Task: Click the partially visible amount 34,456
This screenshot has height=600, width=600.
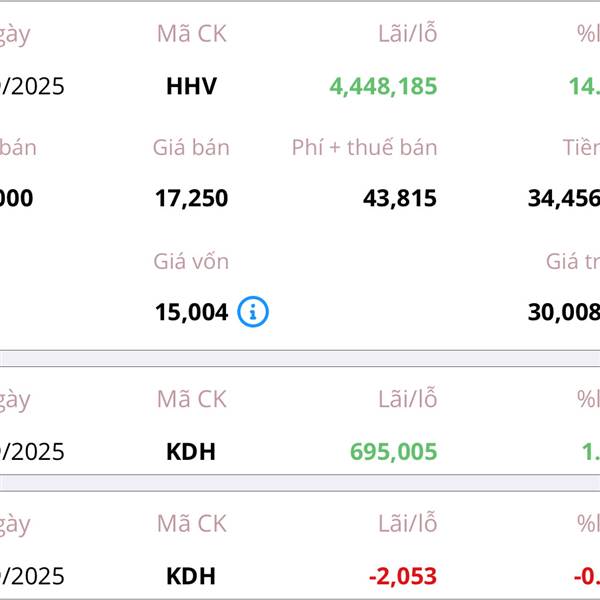Action: tap(563, 199)
